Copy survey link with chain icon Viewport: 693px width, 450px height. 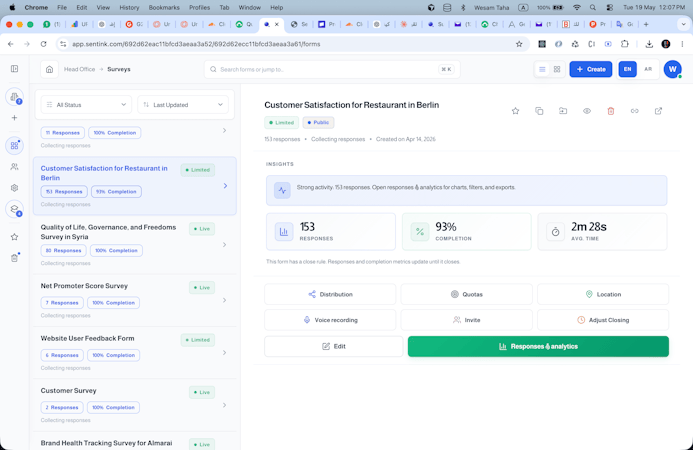635,111
